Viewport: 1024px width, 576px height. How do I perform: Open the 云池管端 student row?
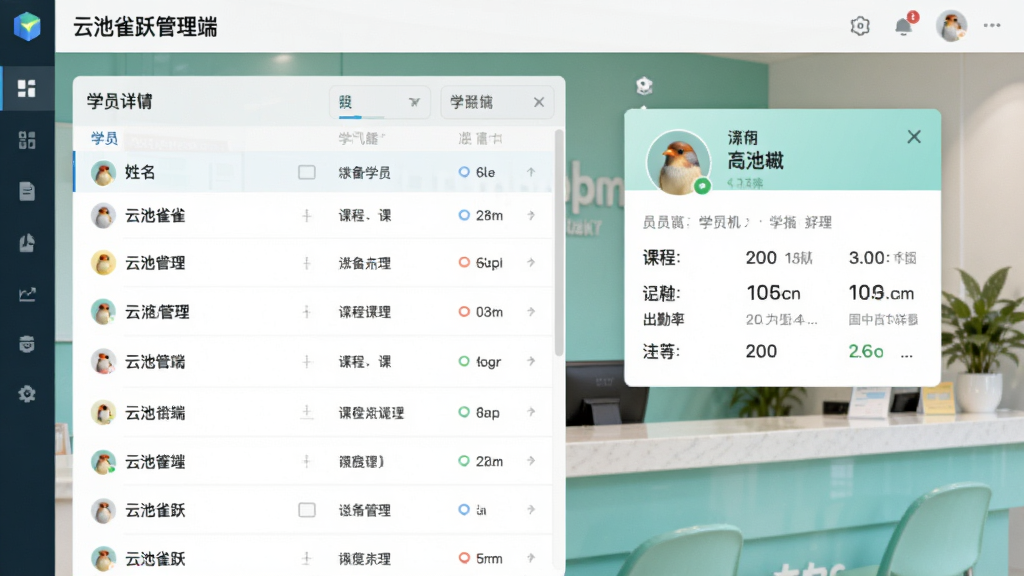[x=313, y=361]
